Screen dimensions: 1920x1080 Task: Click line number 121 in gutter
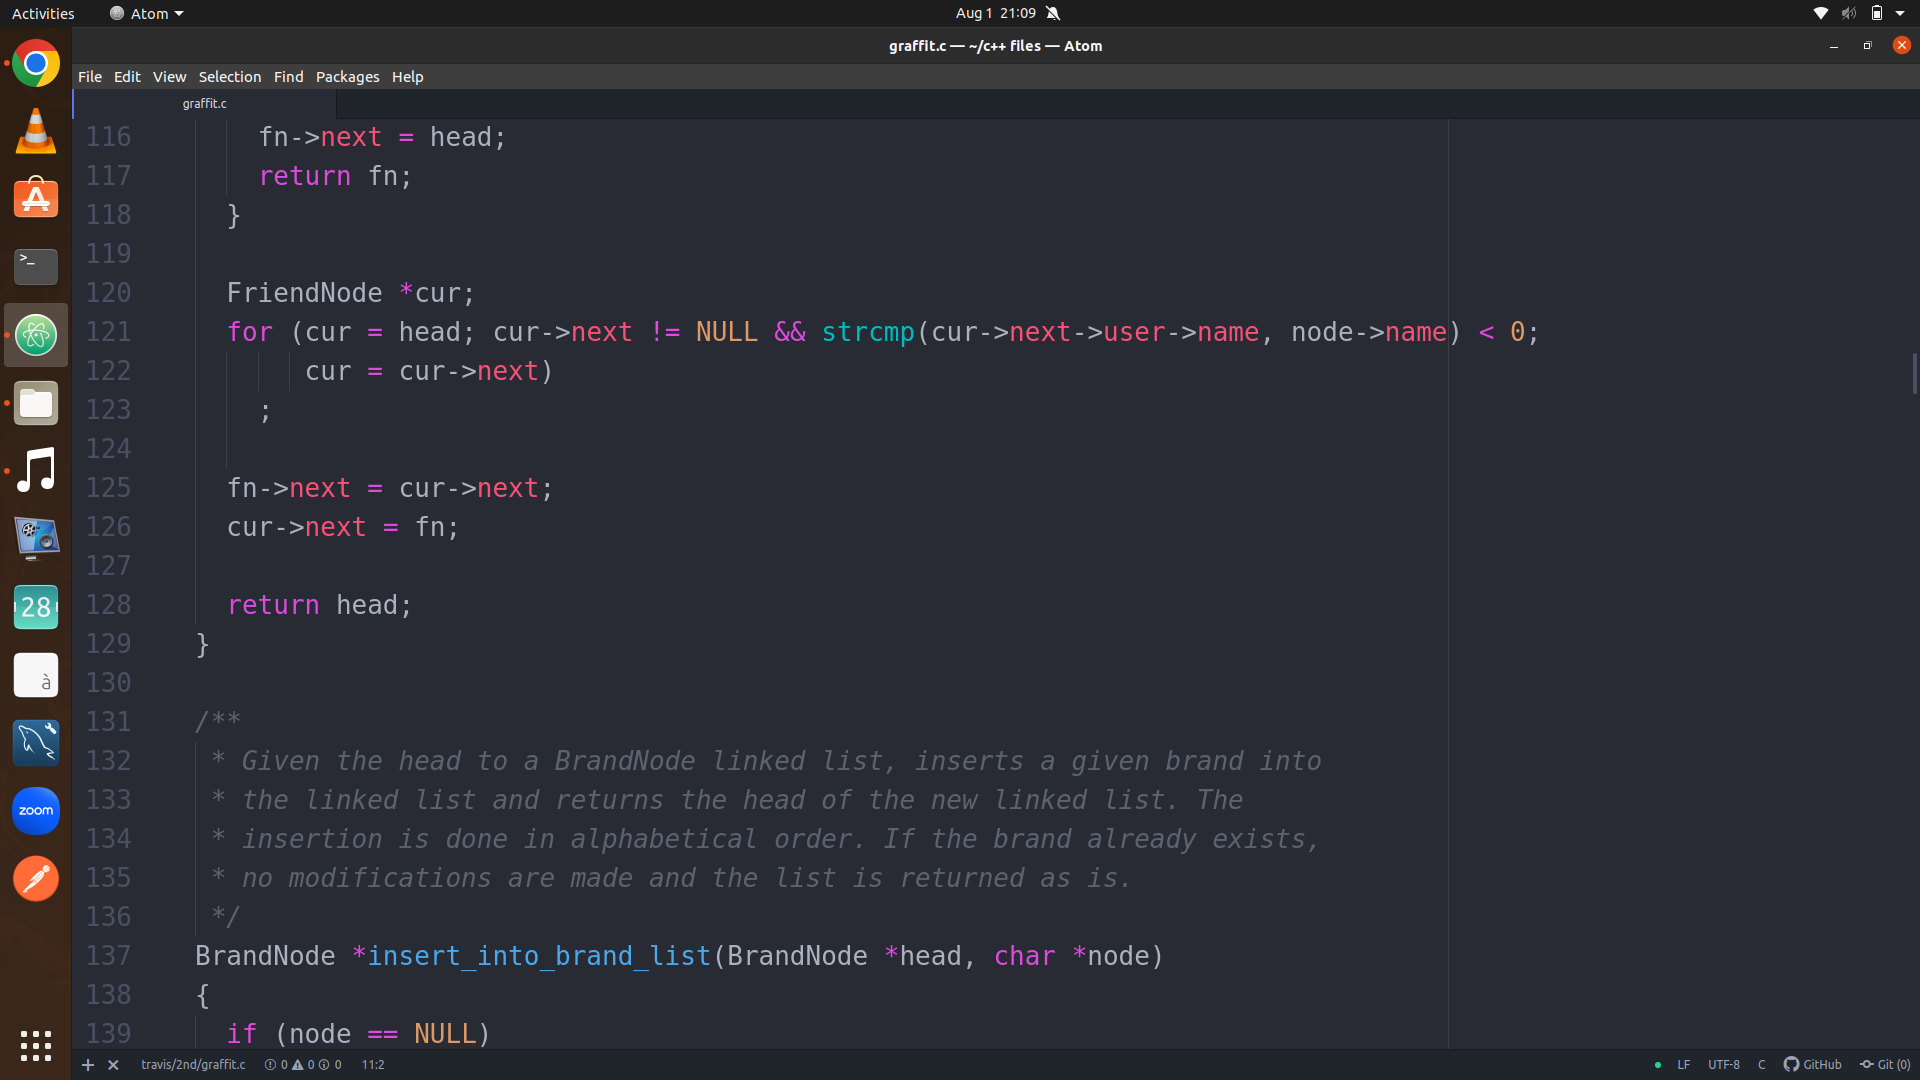coord(108,332)
